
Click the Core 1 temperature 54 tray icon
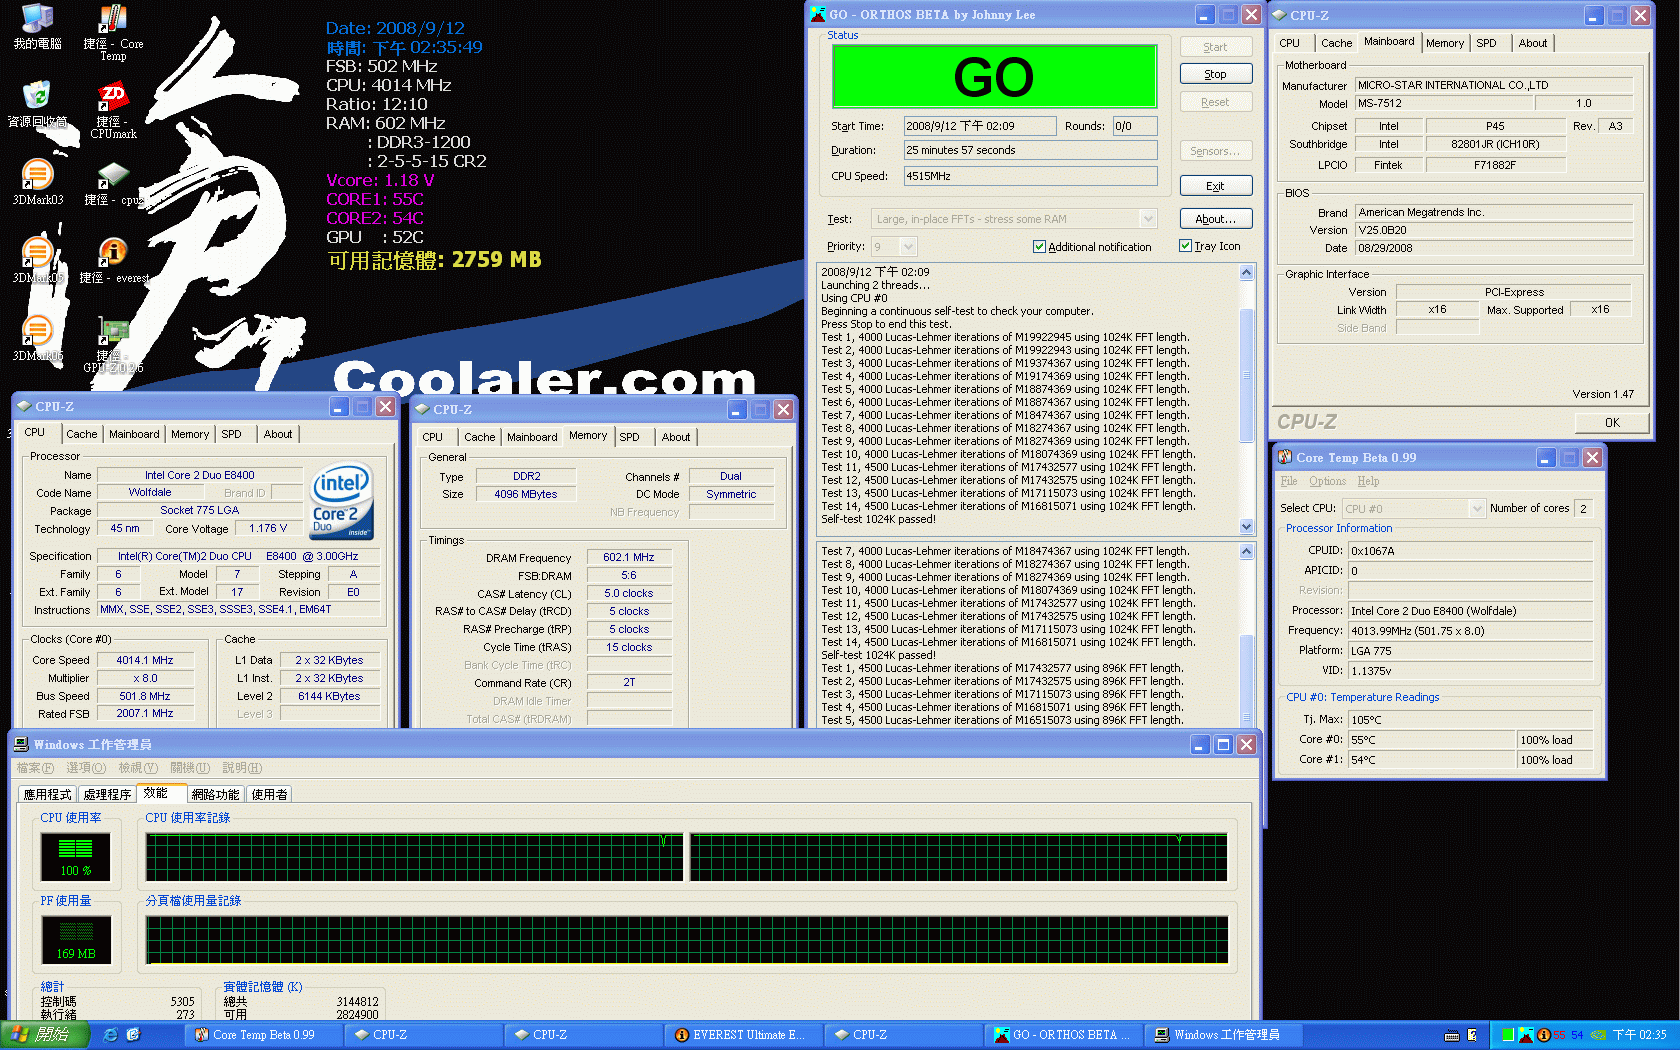pyautogui.click(x=1577, y=1035)
